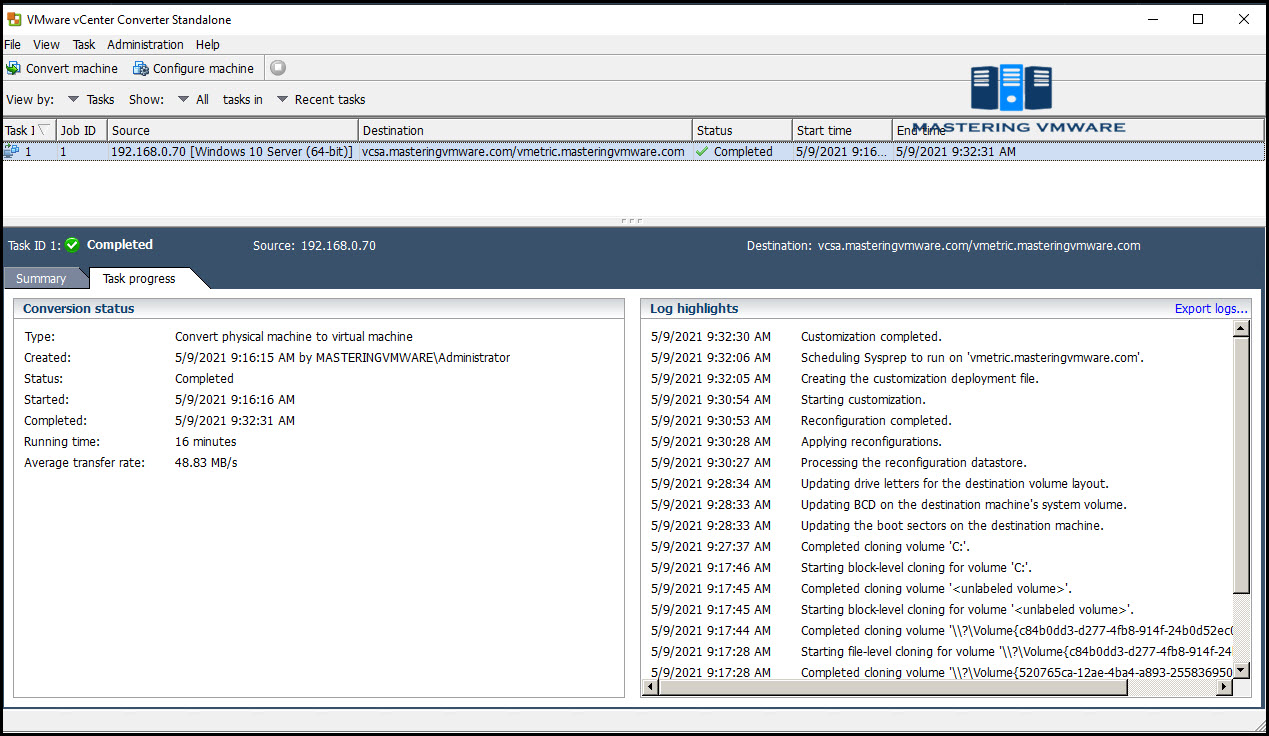Click the Source column header
Viewport: 1269px width, 736px height.
point(232,130)
